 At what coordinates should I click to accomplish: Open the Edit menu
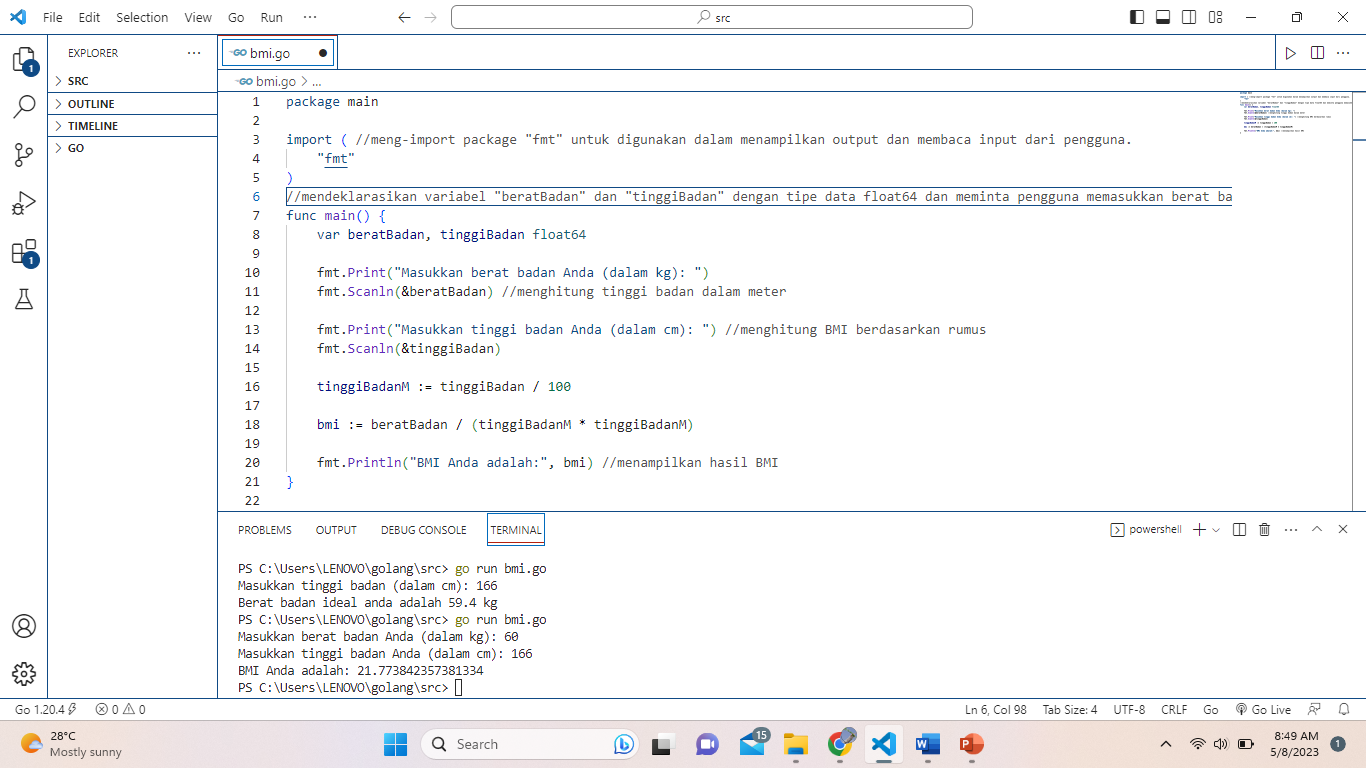89,17
